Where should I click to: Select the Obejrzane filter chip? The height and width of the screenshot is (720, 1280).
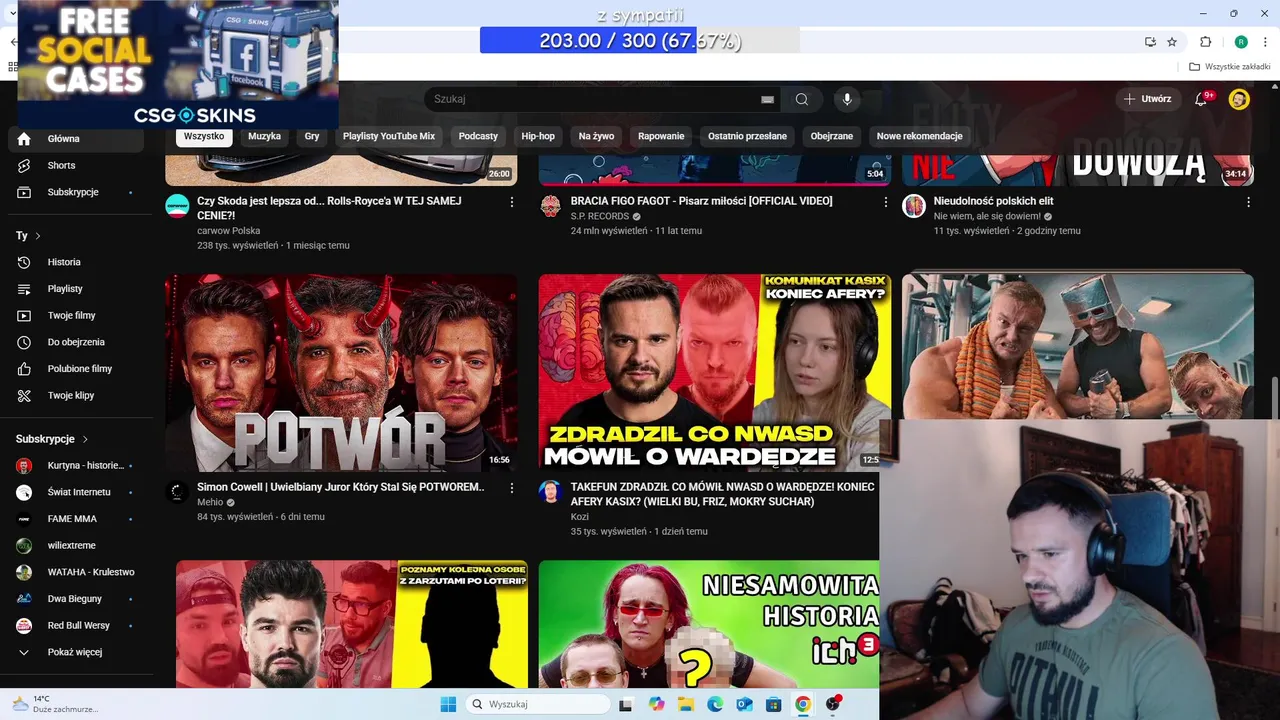pos(832,136)
